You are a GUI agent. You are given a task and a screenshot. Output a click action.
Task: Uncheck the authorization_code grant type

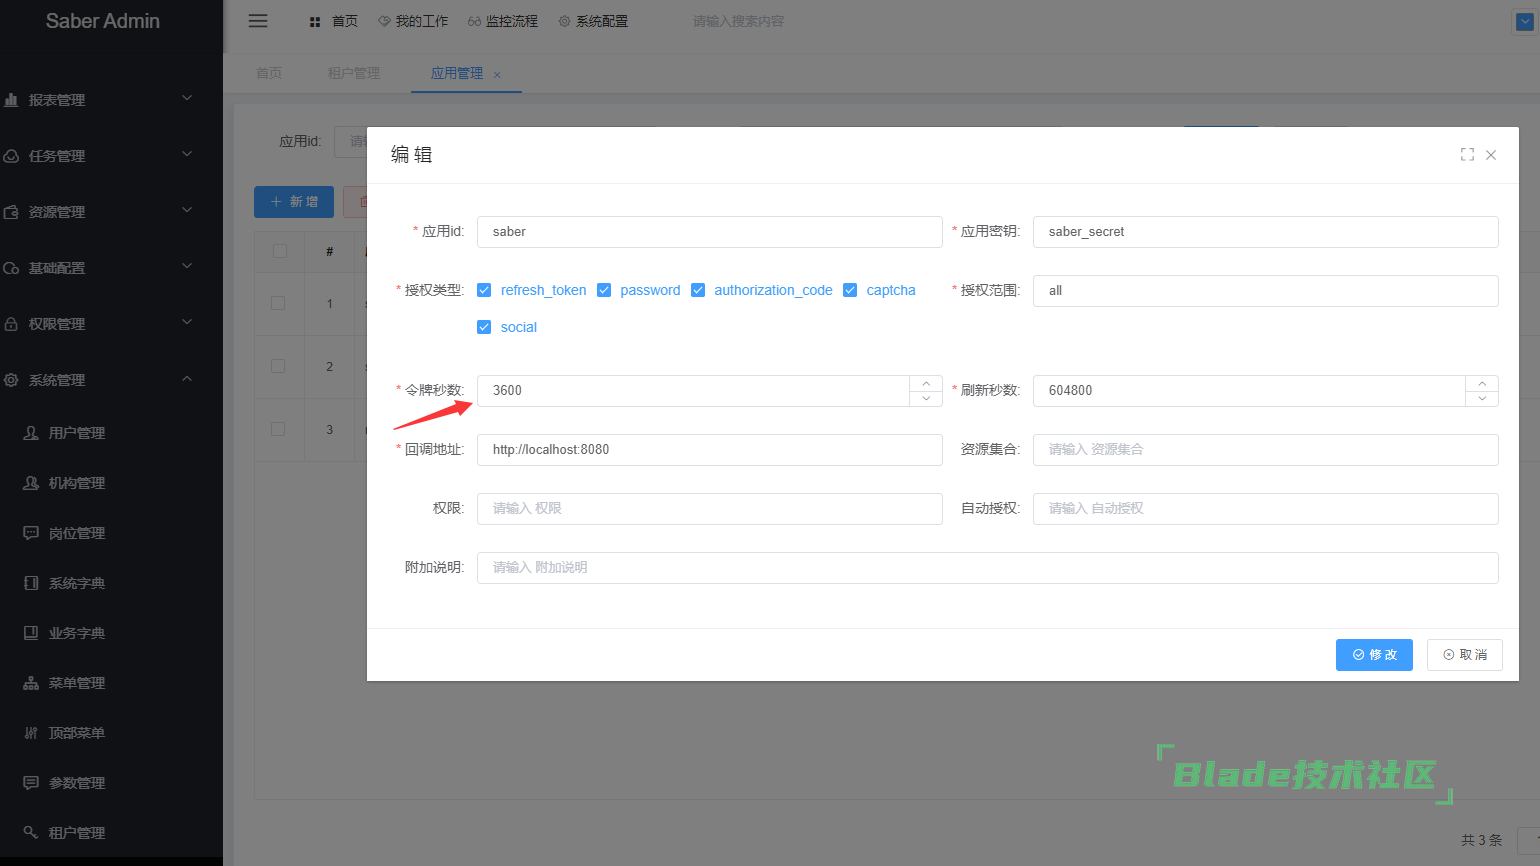coord(698,290)
